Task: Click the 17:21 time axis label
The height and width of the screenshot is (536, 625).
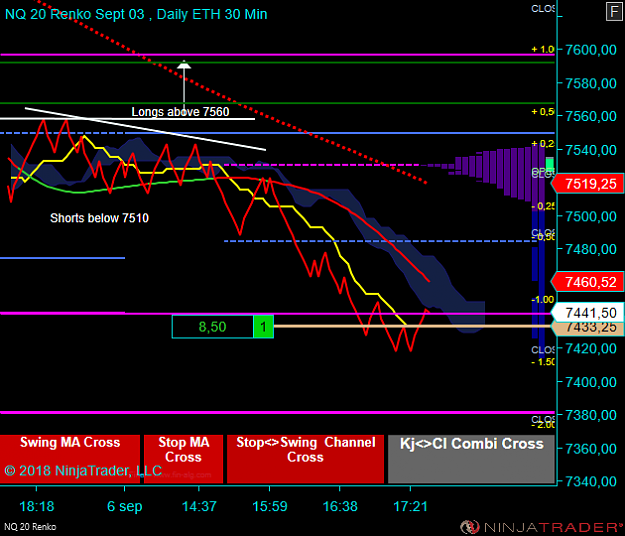Action: [410, 507]
